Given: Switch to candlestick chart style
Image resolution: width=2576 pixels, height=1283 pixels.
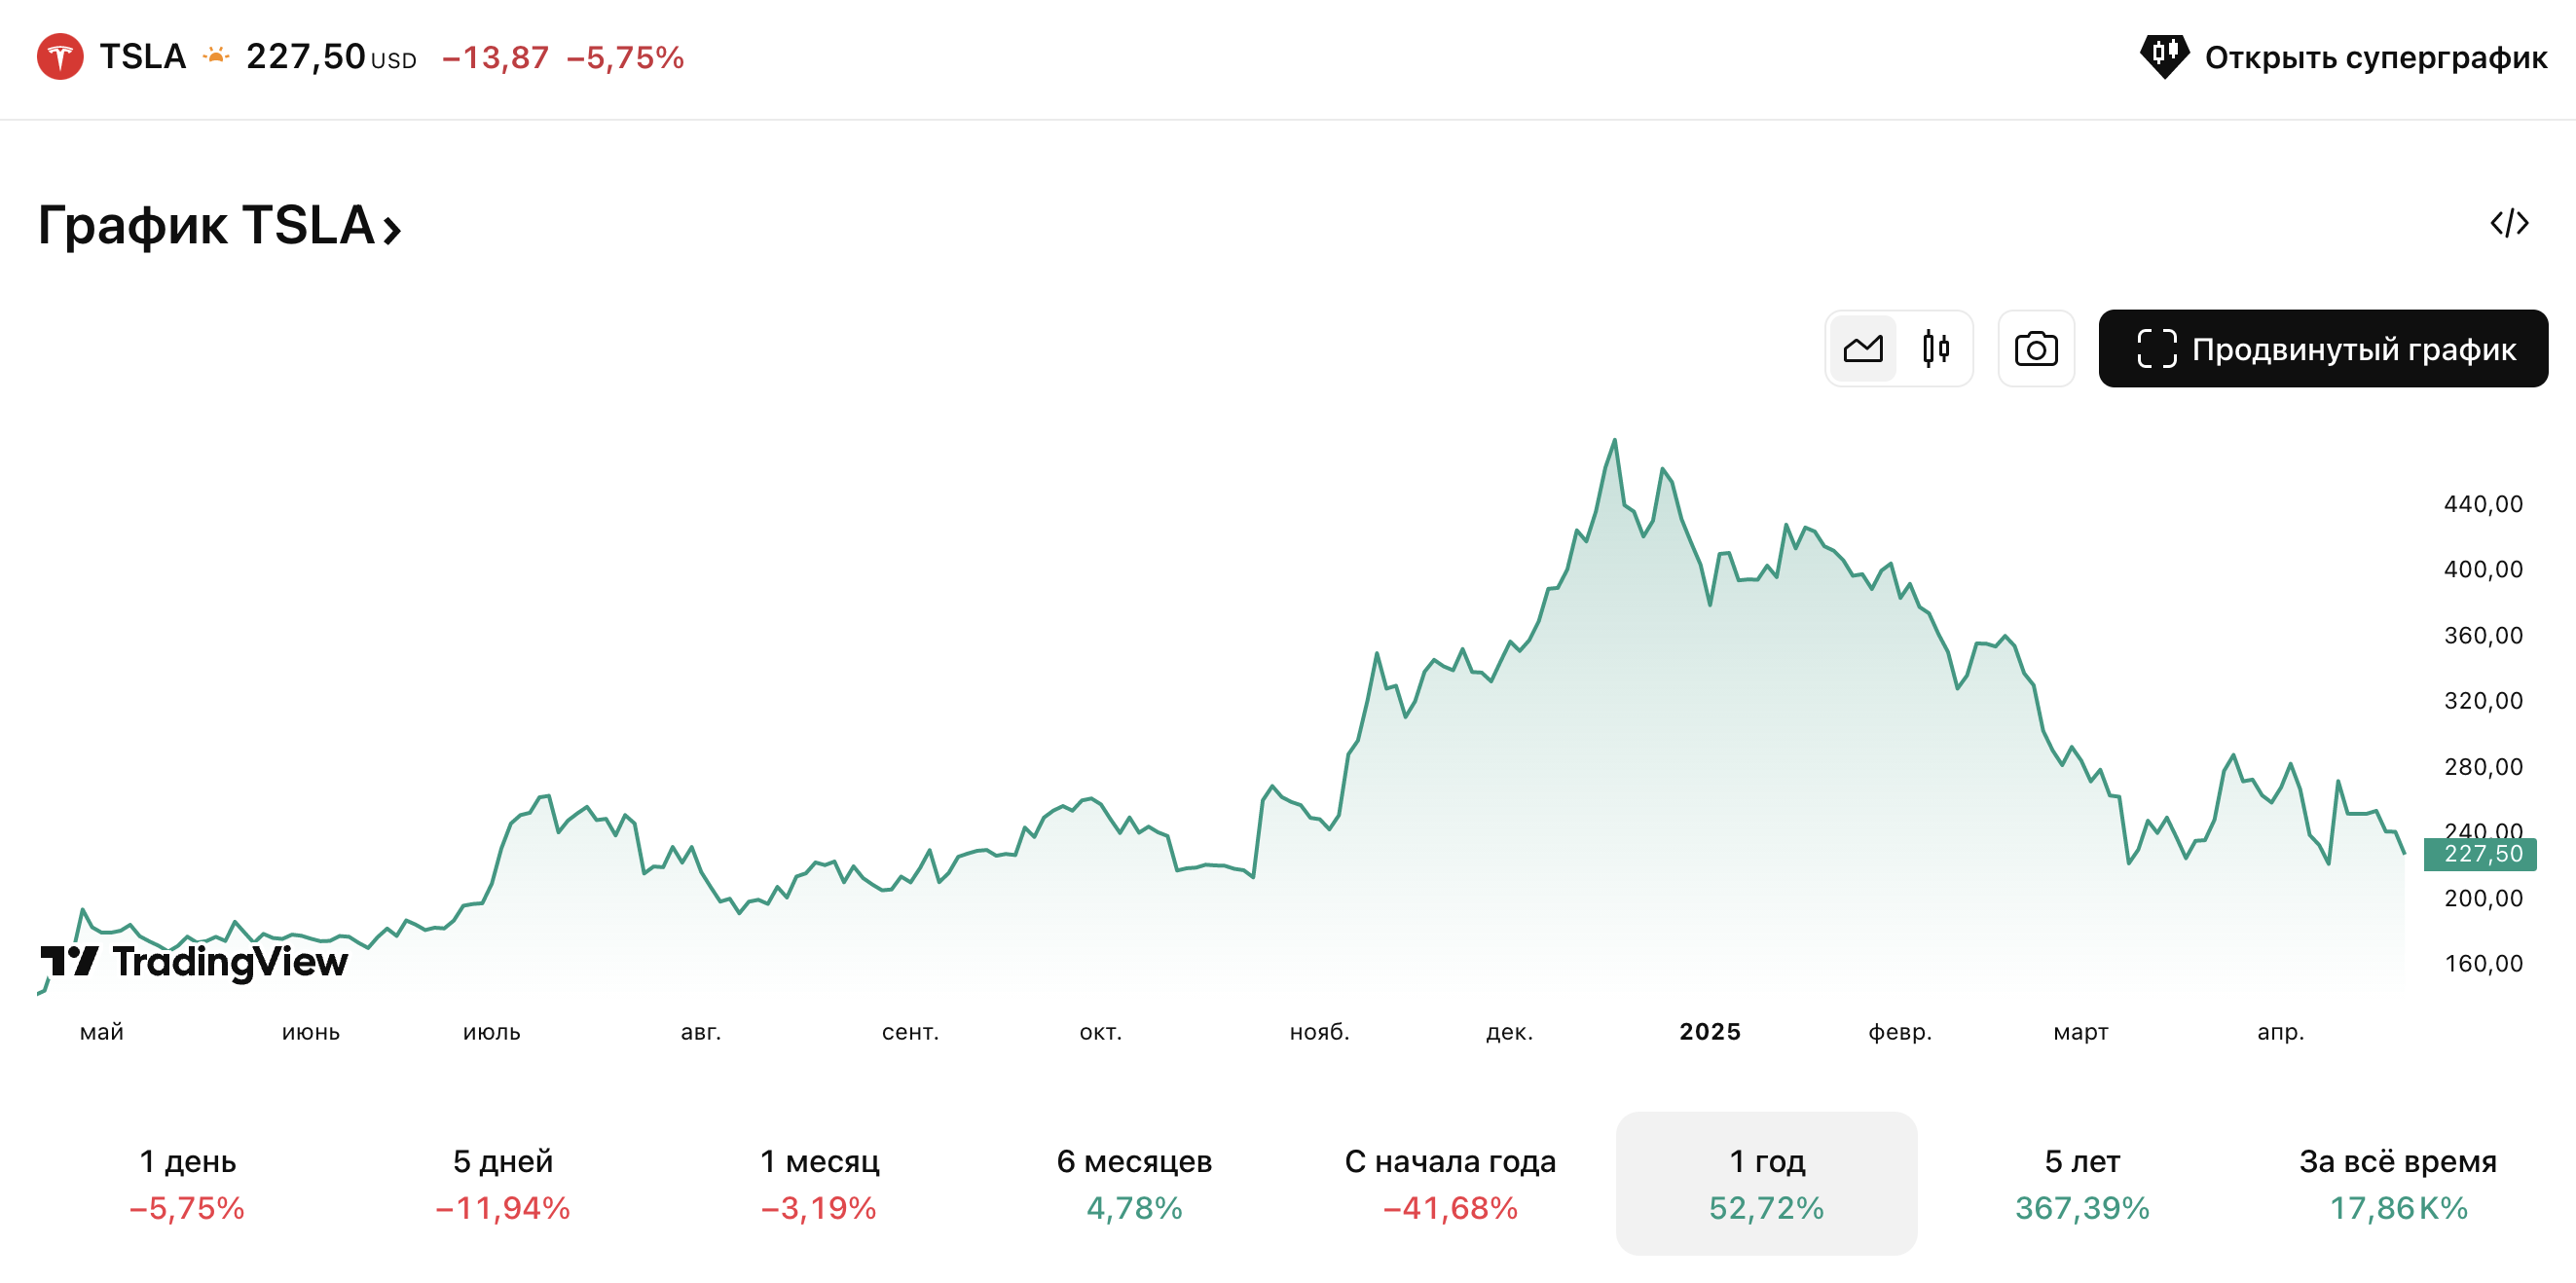Looking at the screenshot, I should tap(1936, 349).
